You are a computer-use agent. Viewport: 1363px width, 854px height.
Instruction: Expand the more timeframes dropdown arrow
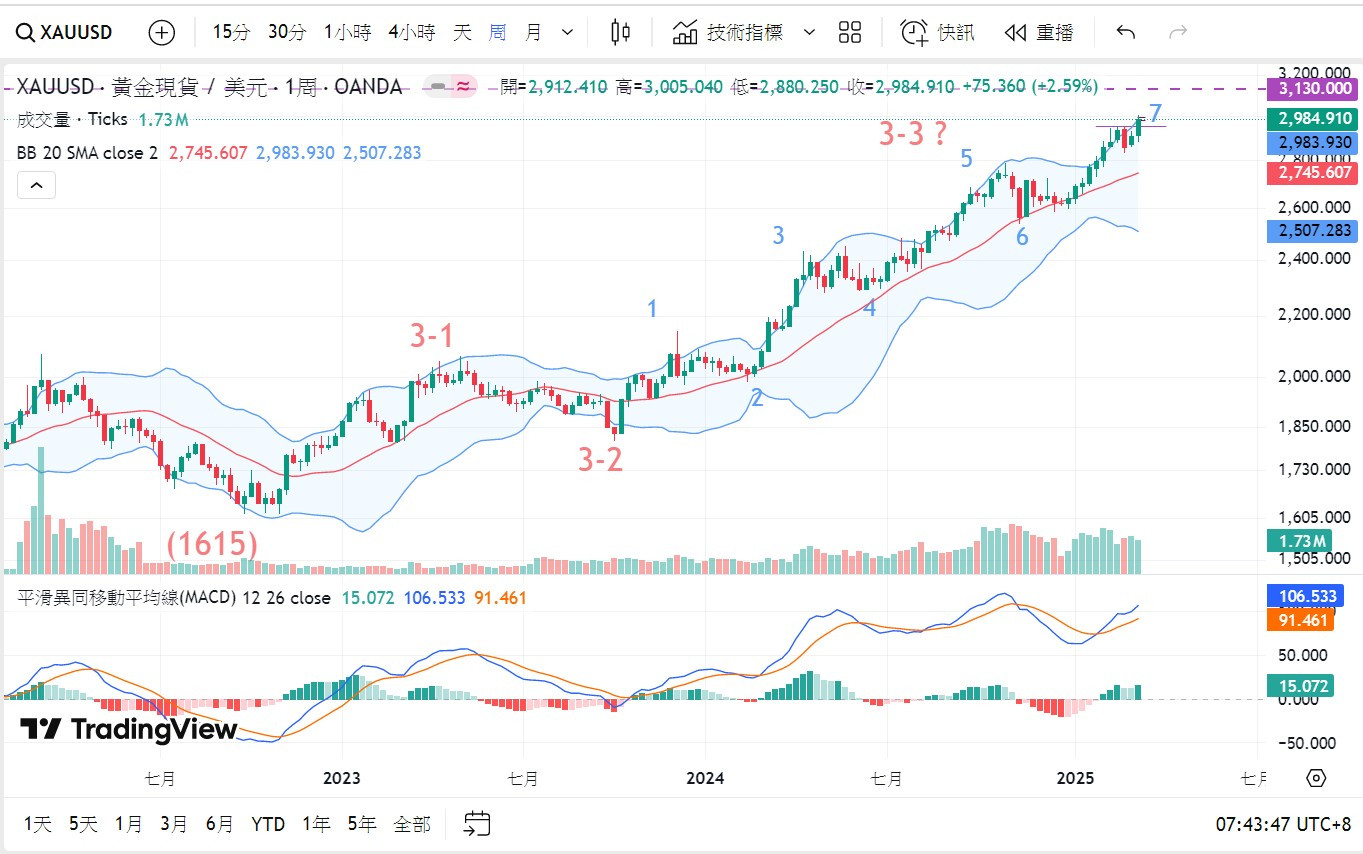tap(568, 32)
